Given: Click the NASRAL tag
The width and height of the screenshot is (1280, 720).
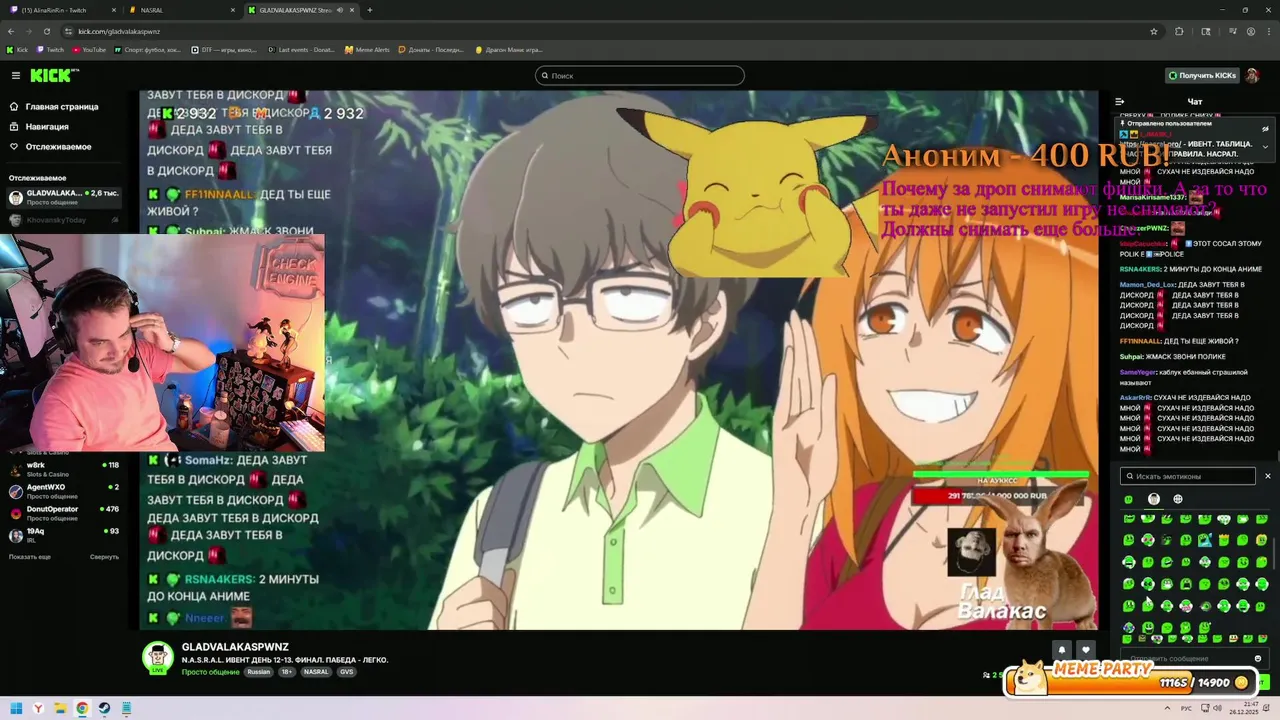Looking at the screenshot, I should point(316,672).
